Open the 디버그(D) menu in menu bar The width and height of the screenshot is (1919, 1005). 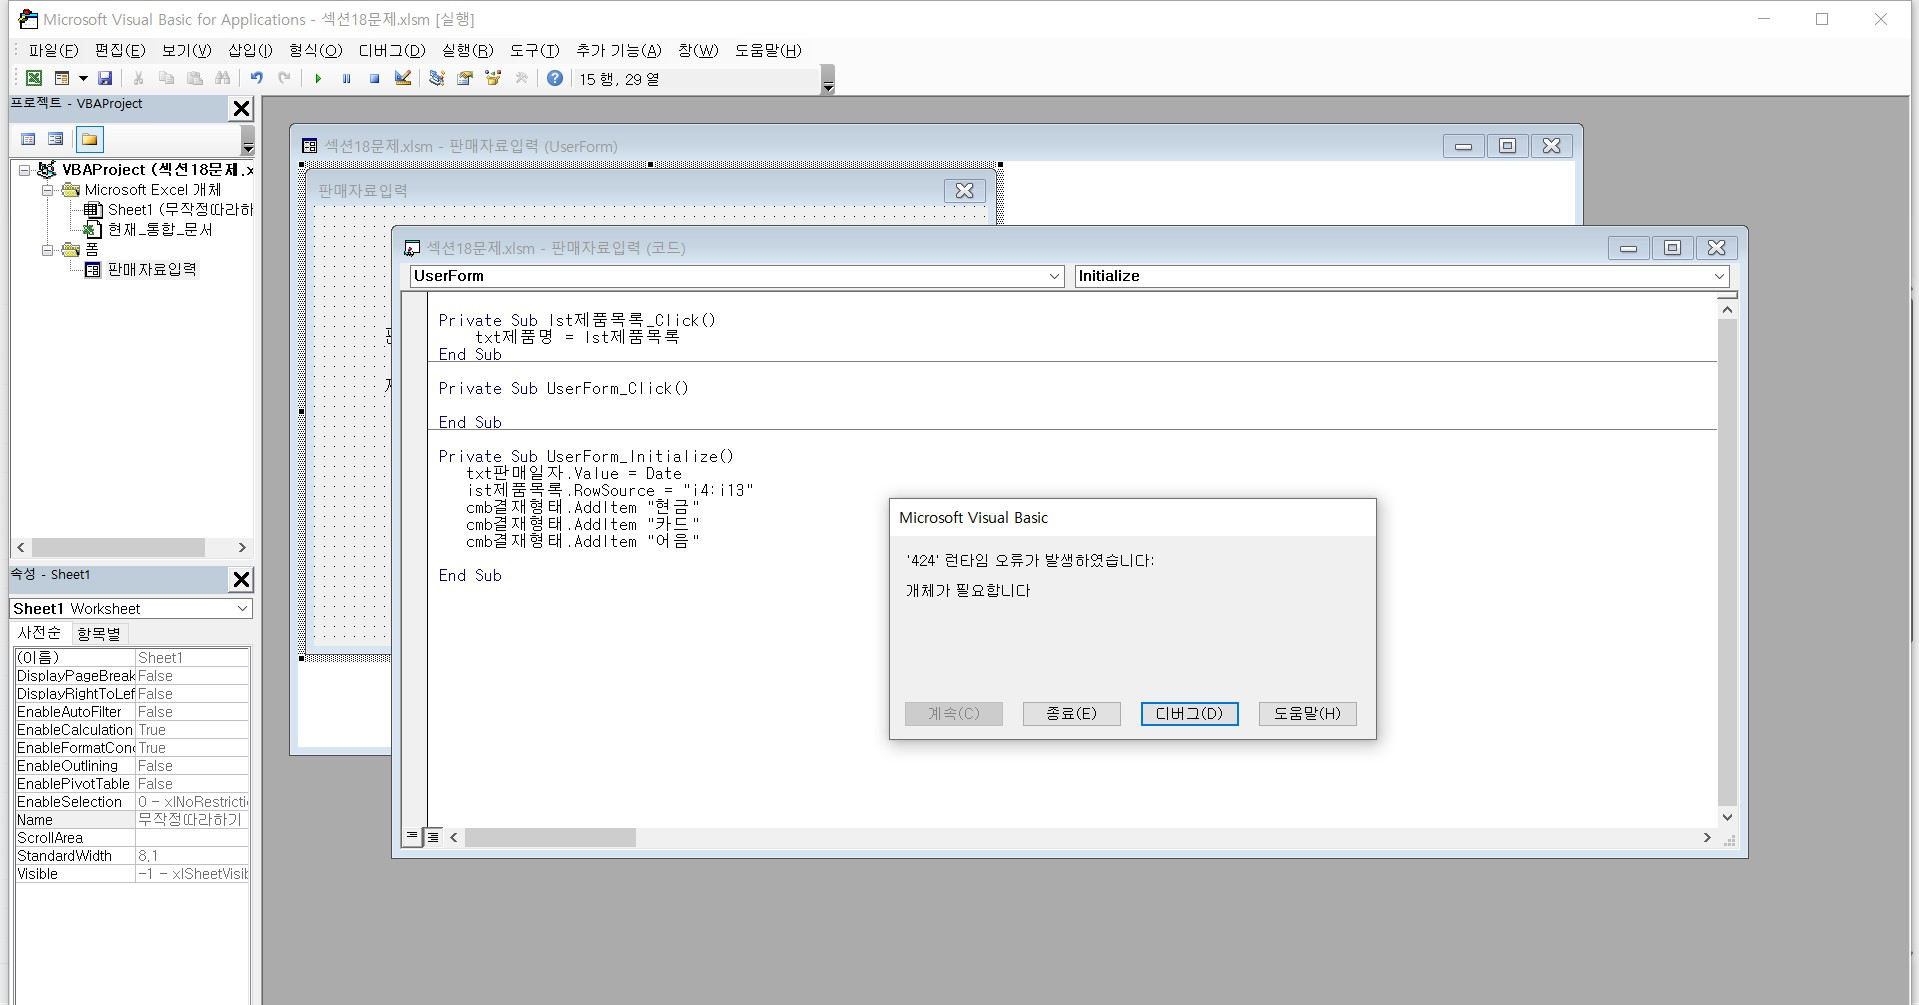click(392, 50)
